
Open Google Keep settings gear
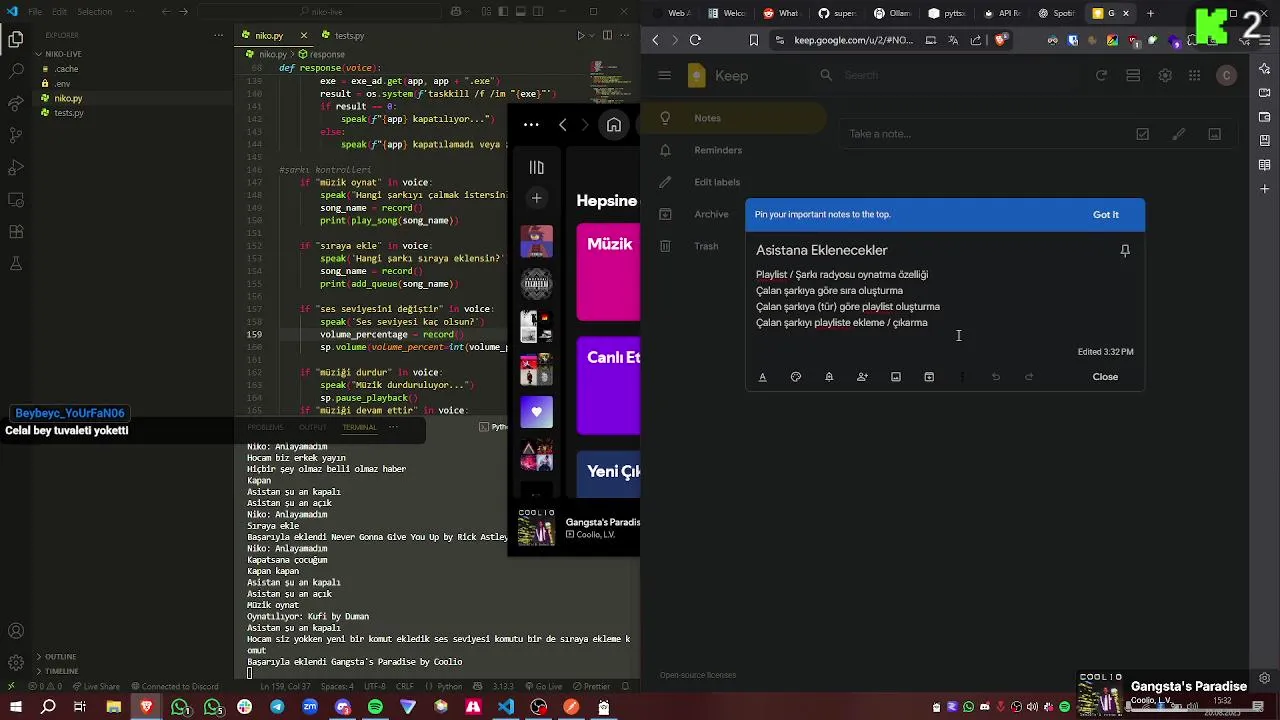(x=1165, y=75)
